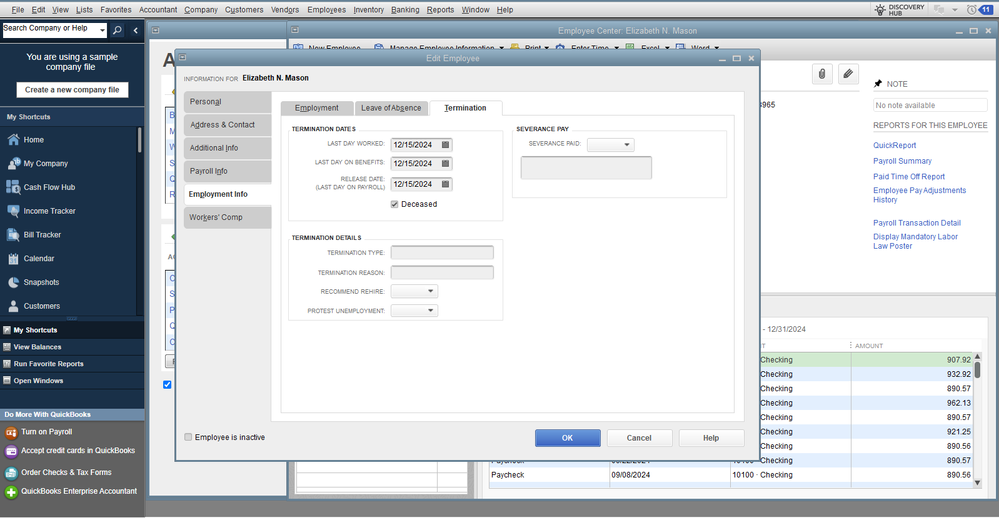
Task: Open the Personal section tab
Action: (x=227, y=102)
